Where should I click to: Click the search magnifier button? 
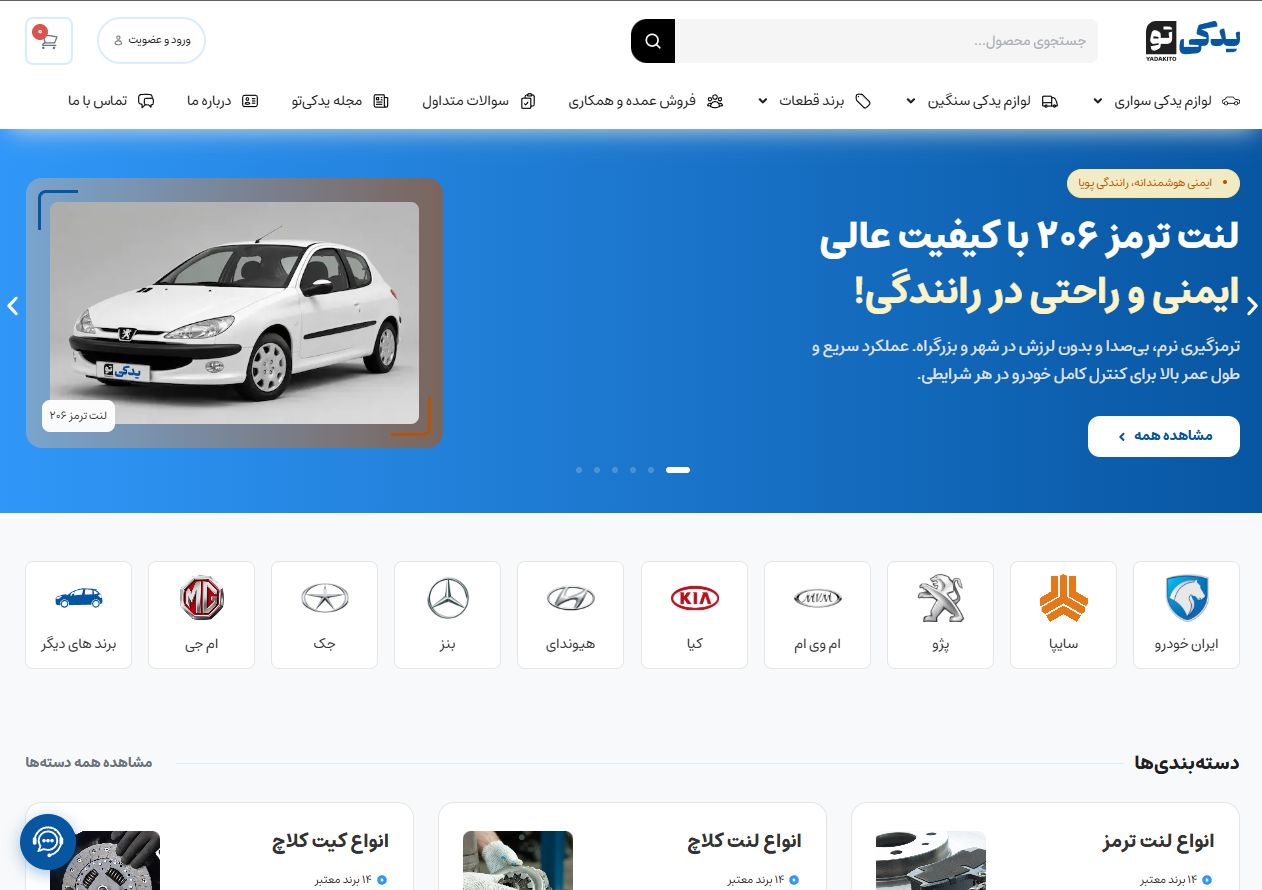coord(653,41)
